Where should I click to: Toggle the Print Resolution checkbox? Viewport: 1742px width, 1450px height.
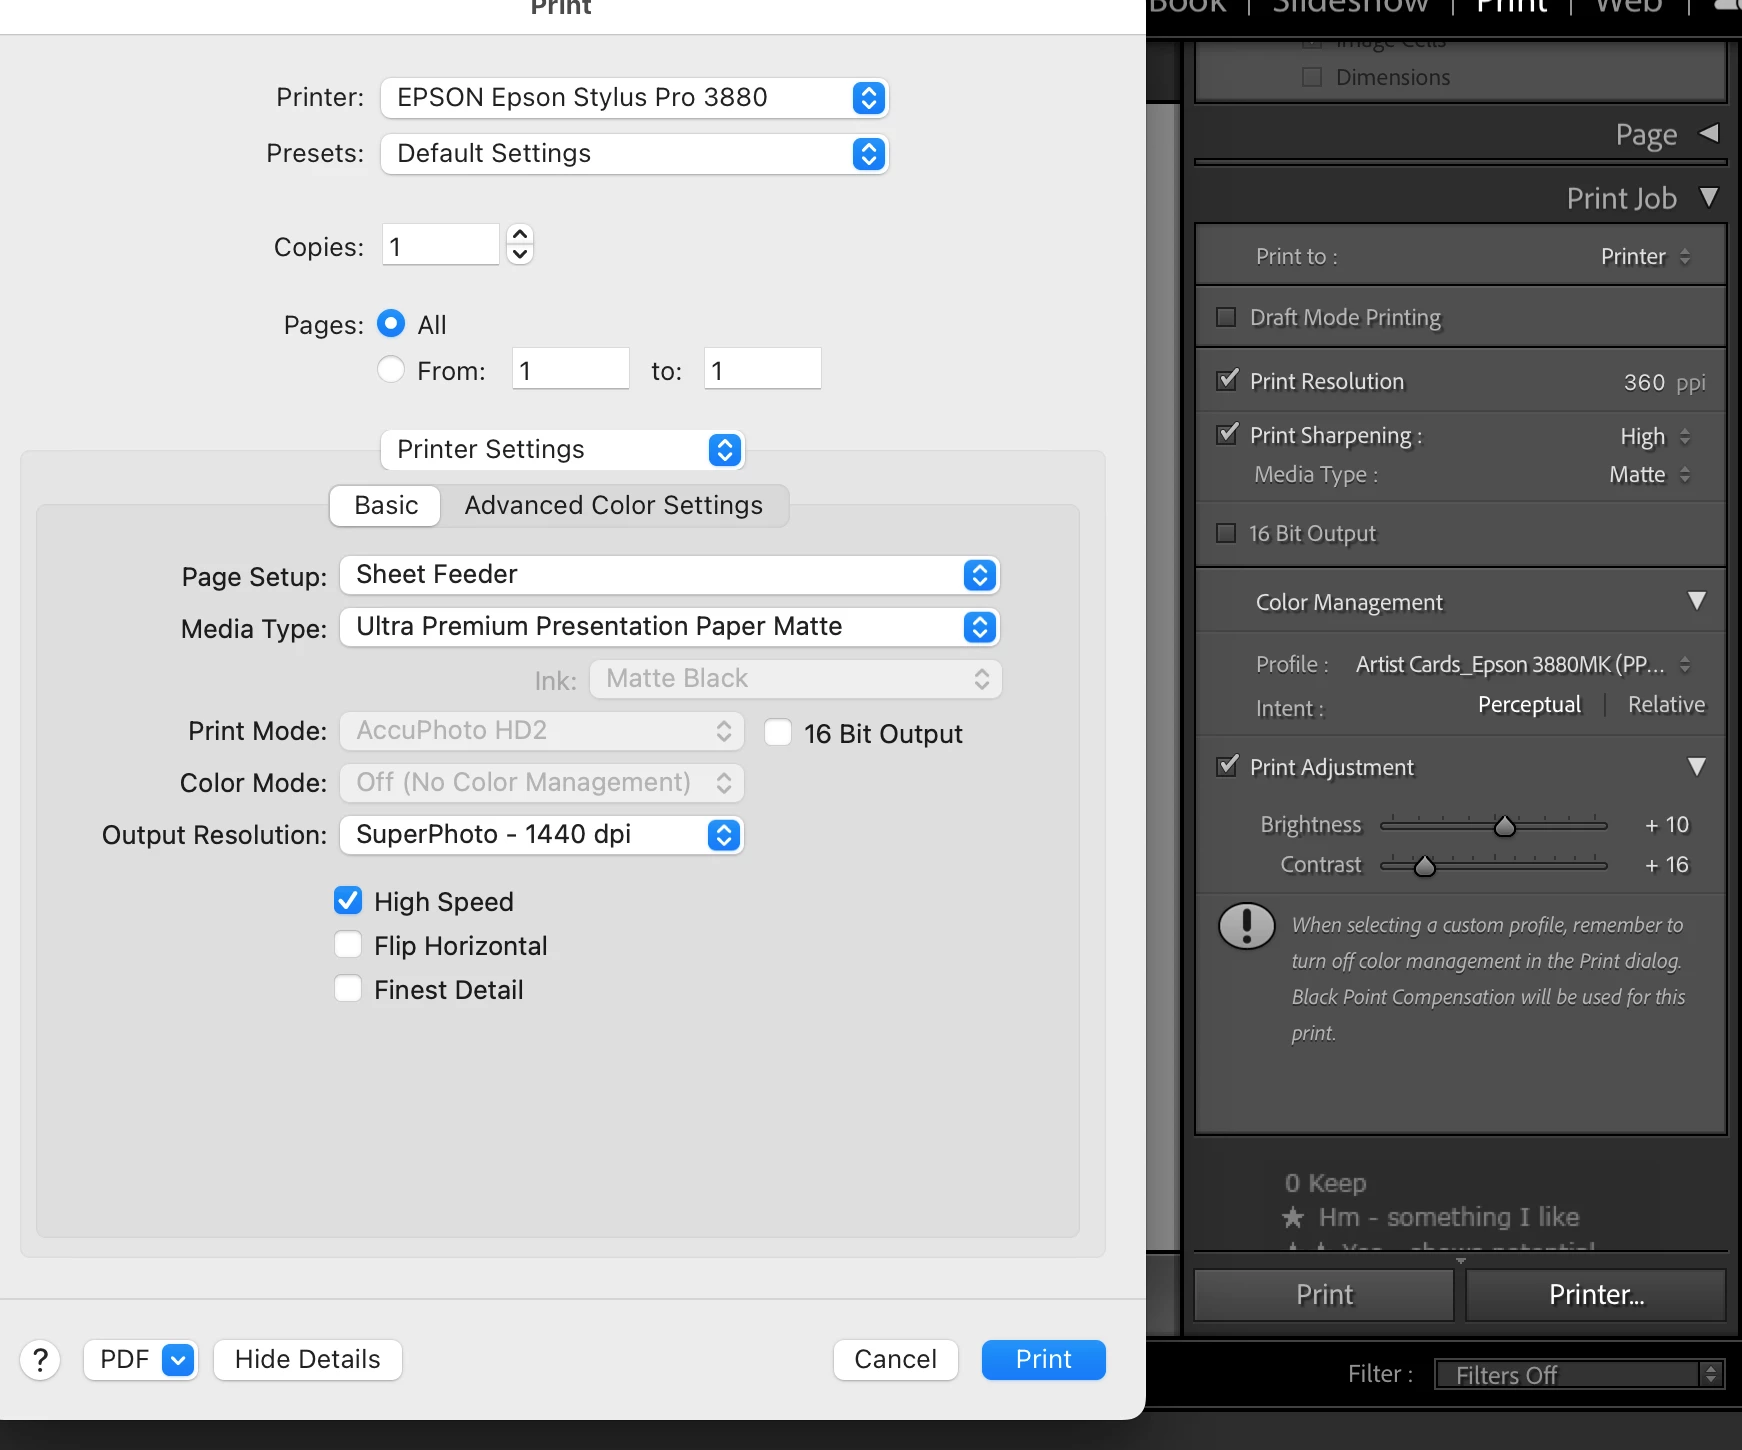click(1226, 381)
